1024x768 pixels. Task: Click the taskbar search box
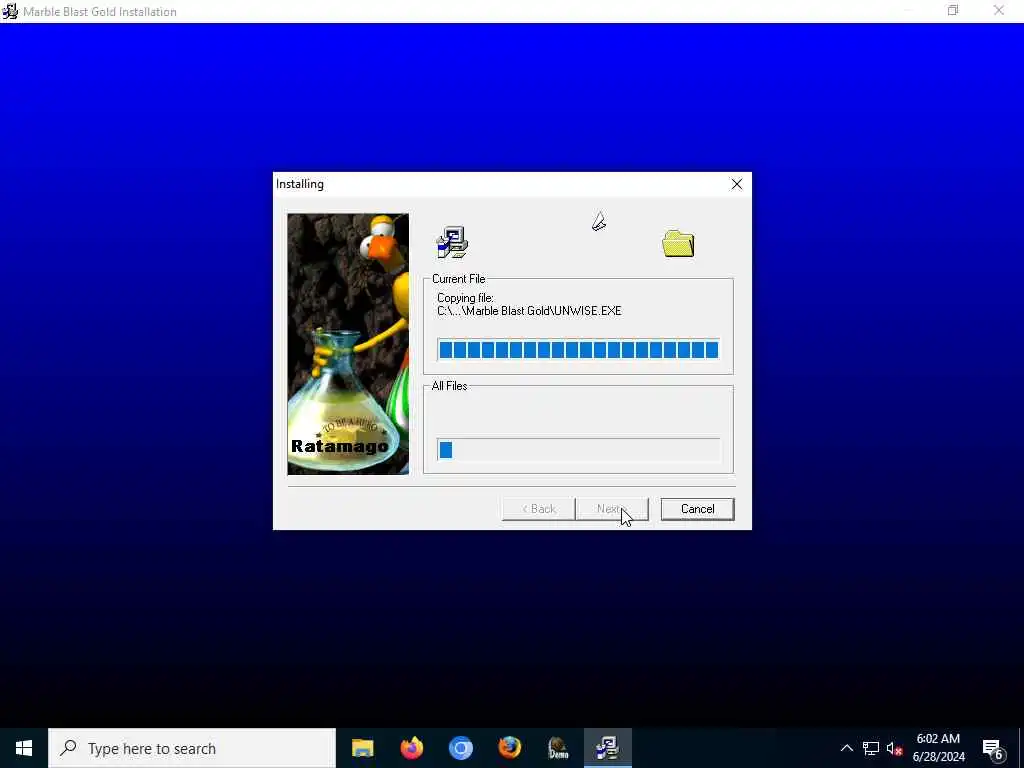tap(192, 748)
